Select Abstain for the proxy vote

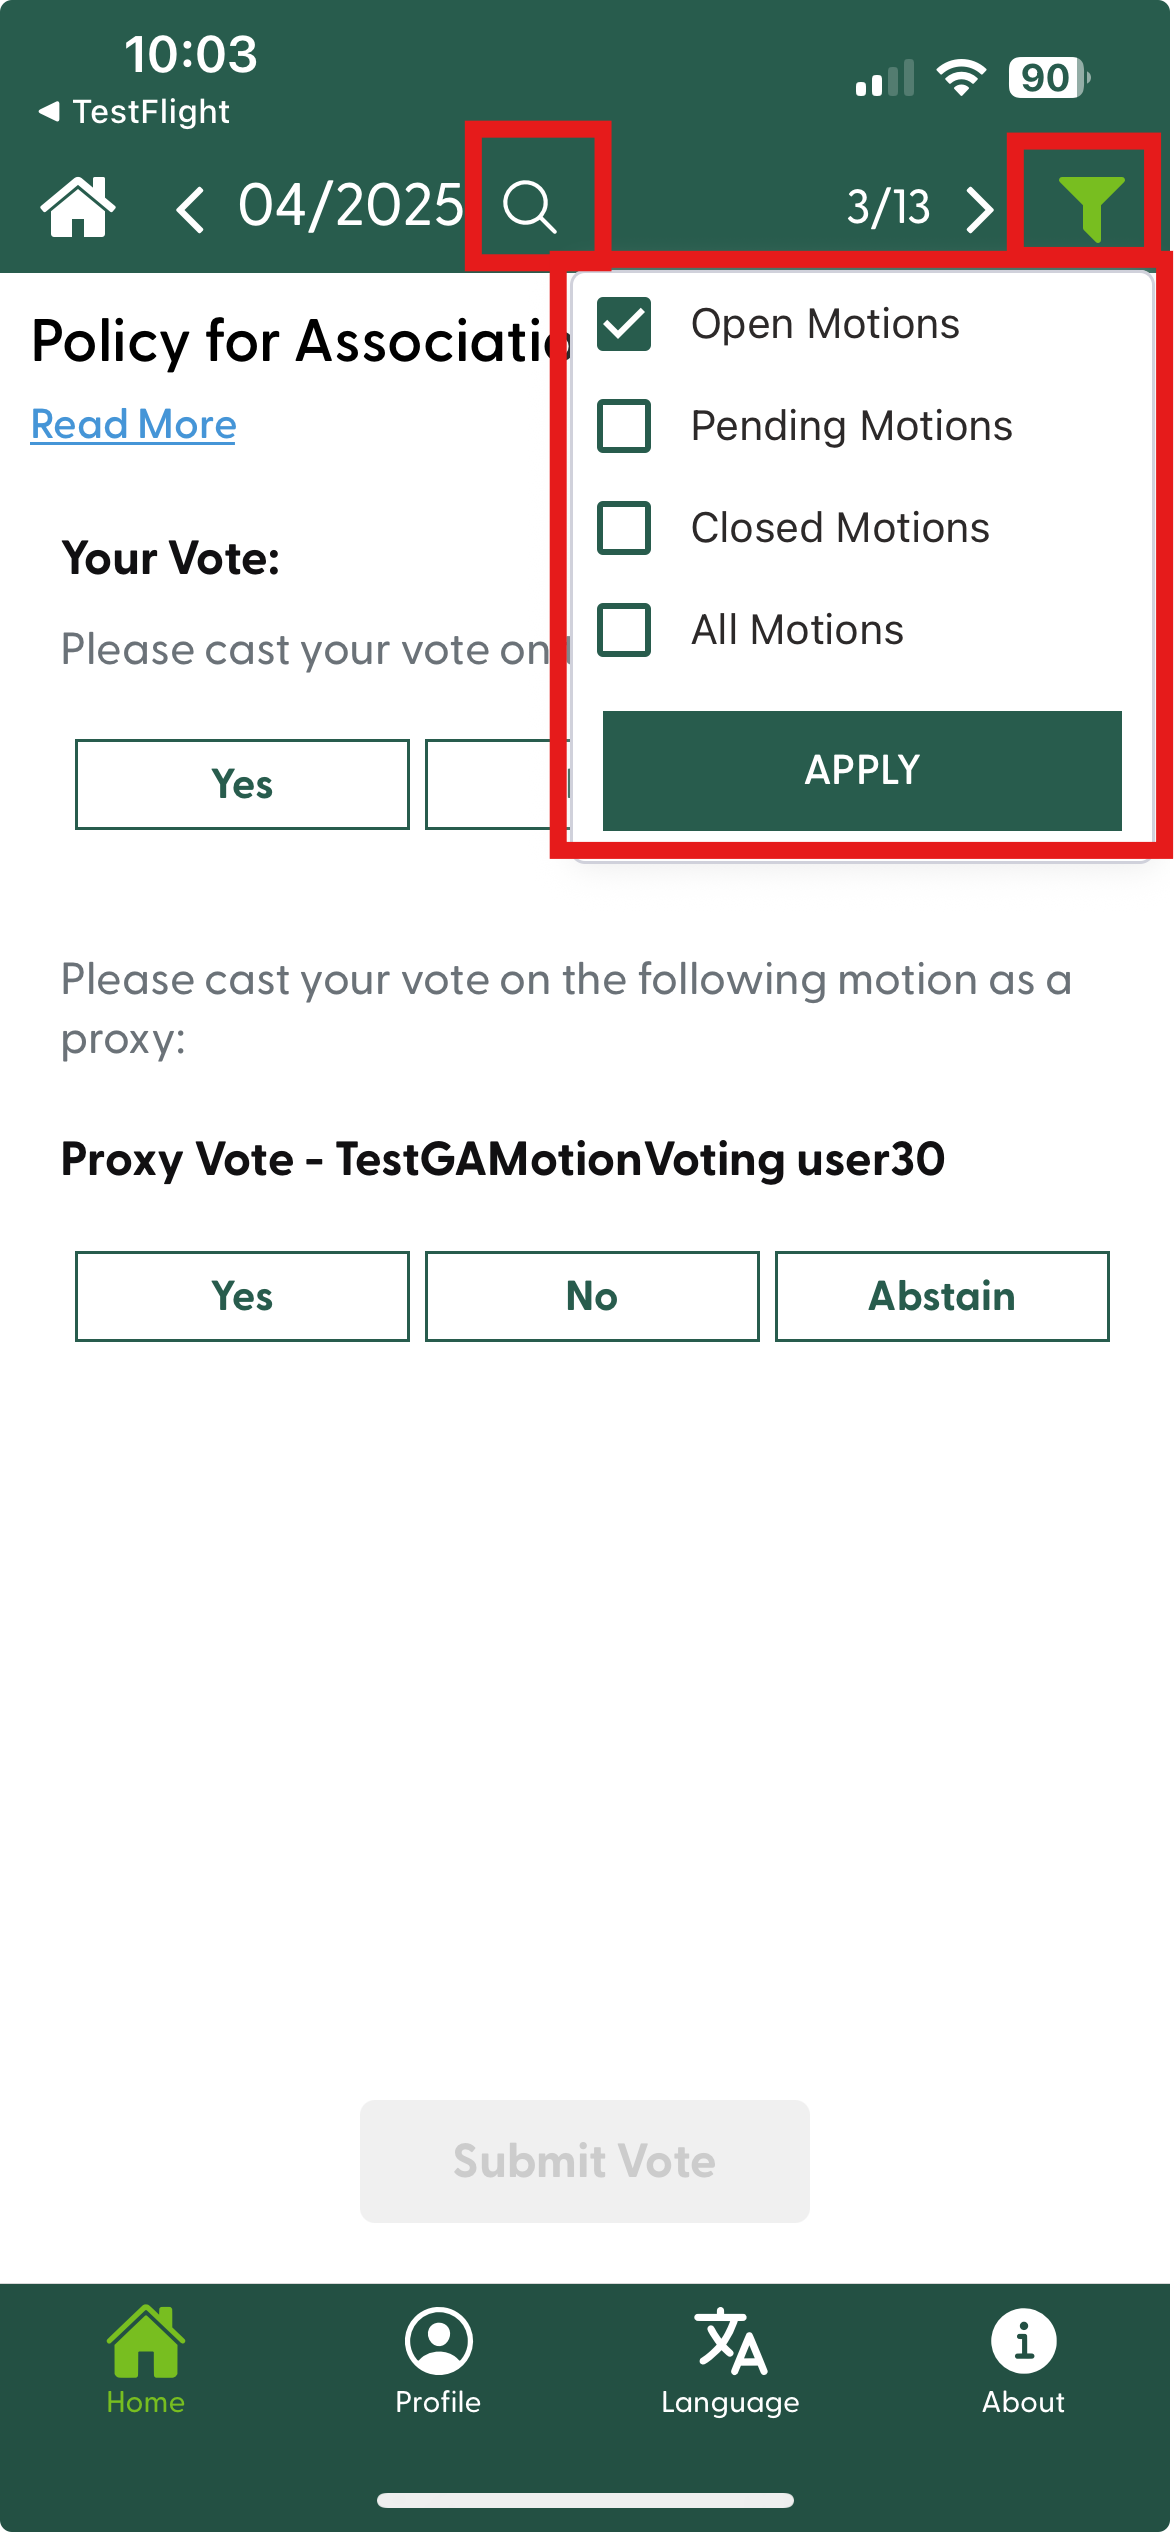point(942,1296)
